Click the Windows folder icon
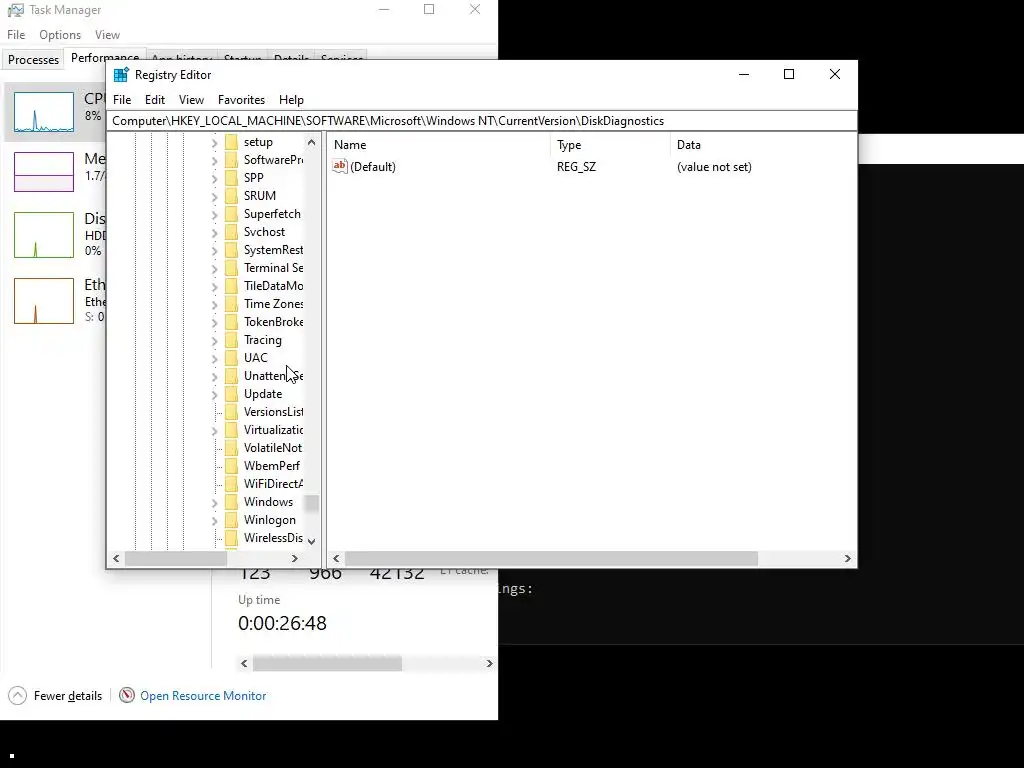The image size is (1024, 768). 231,502
